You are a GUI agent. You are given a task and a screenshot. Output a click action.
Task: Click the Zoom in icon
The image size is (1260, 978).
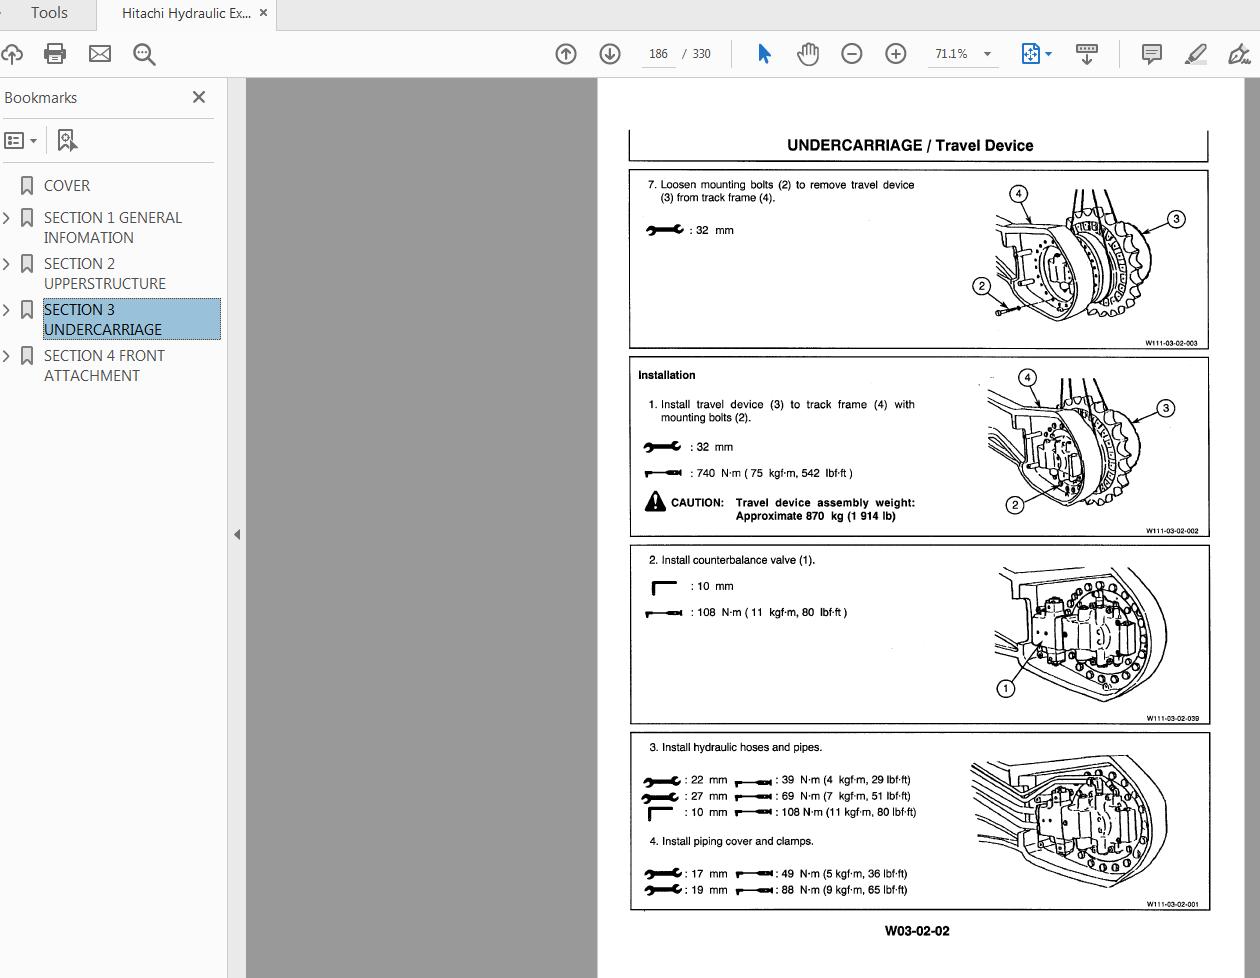(896, 54)
